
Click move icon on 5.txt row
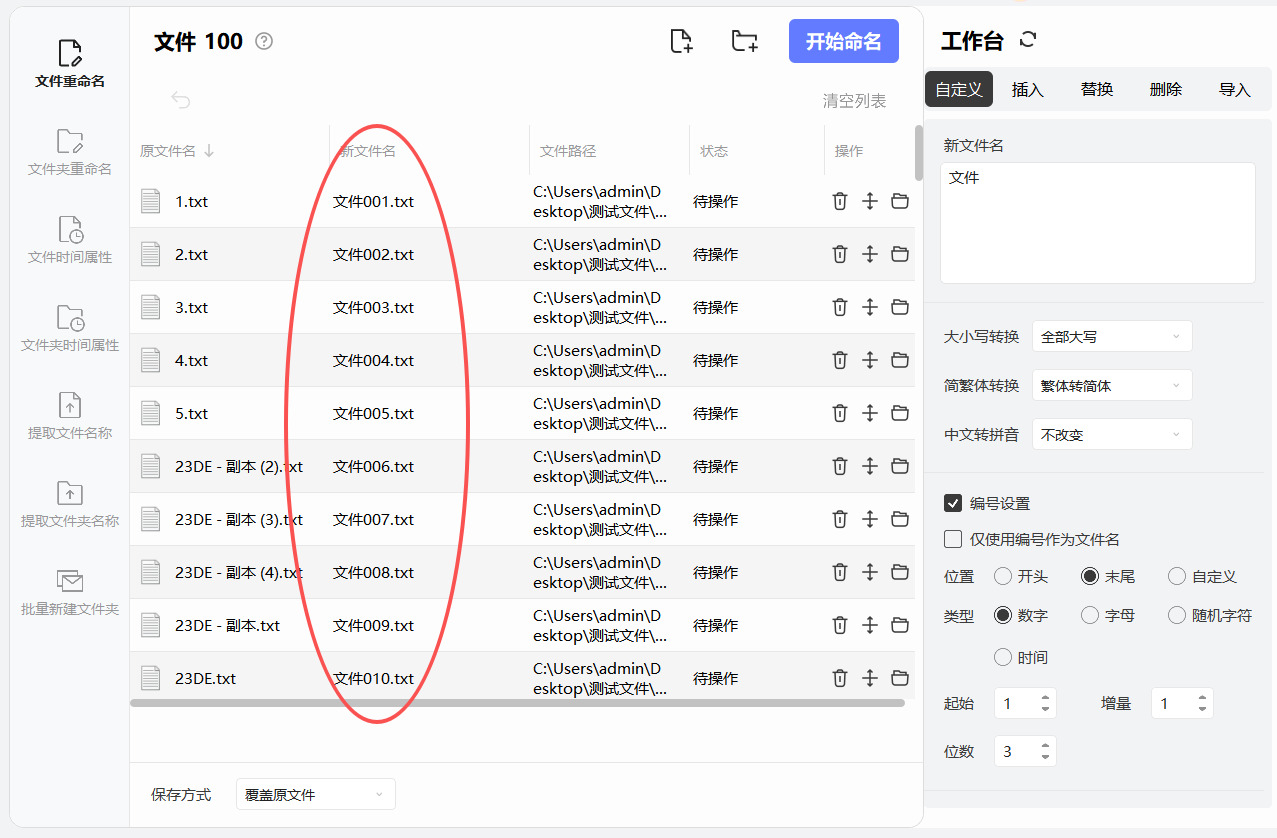pyautogui.click(x=870, y=413)
